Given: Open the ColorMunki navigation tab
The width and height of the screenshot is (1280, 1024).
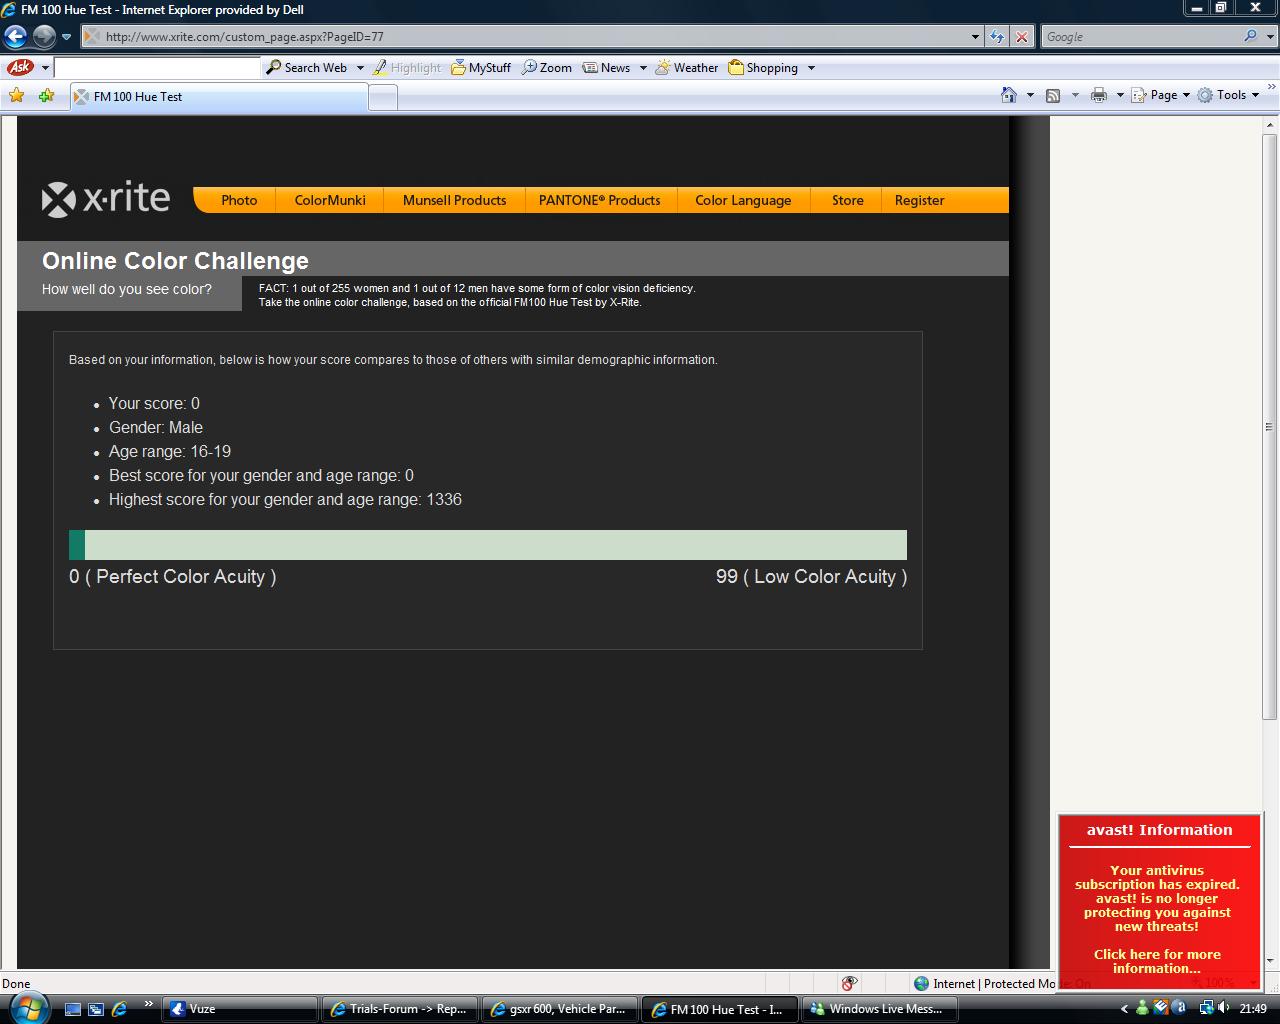Looking at the screenshot, I should (330, 200).
